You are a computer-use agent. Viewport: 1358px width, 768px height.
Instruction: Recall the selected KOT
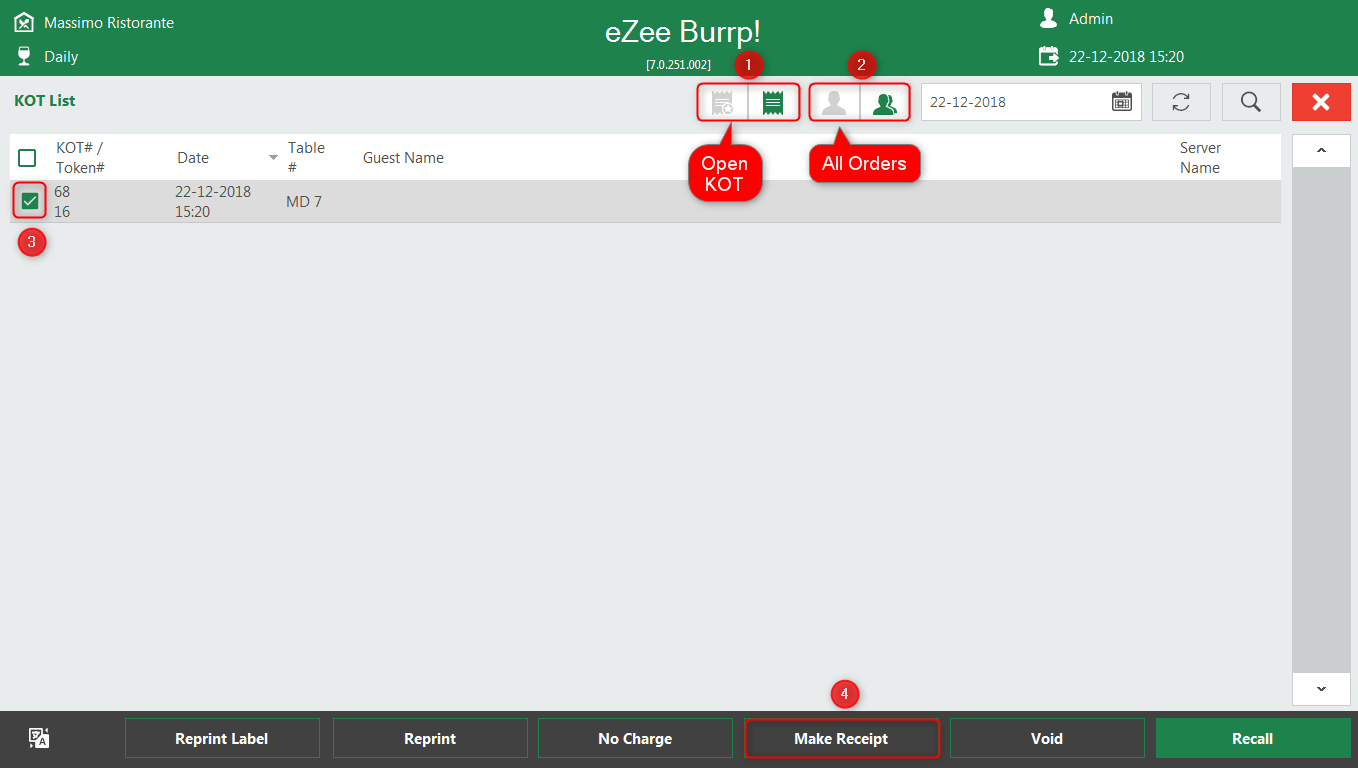pos(1253,738)
